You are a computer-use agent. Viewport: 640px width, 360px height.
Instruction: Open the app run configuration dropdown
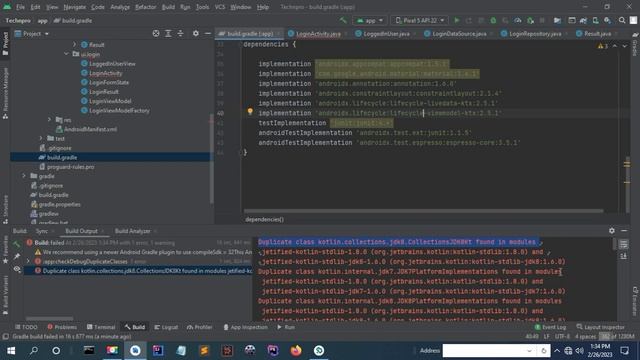[x=369, y=20]
